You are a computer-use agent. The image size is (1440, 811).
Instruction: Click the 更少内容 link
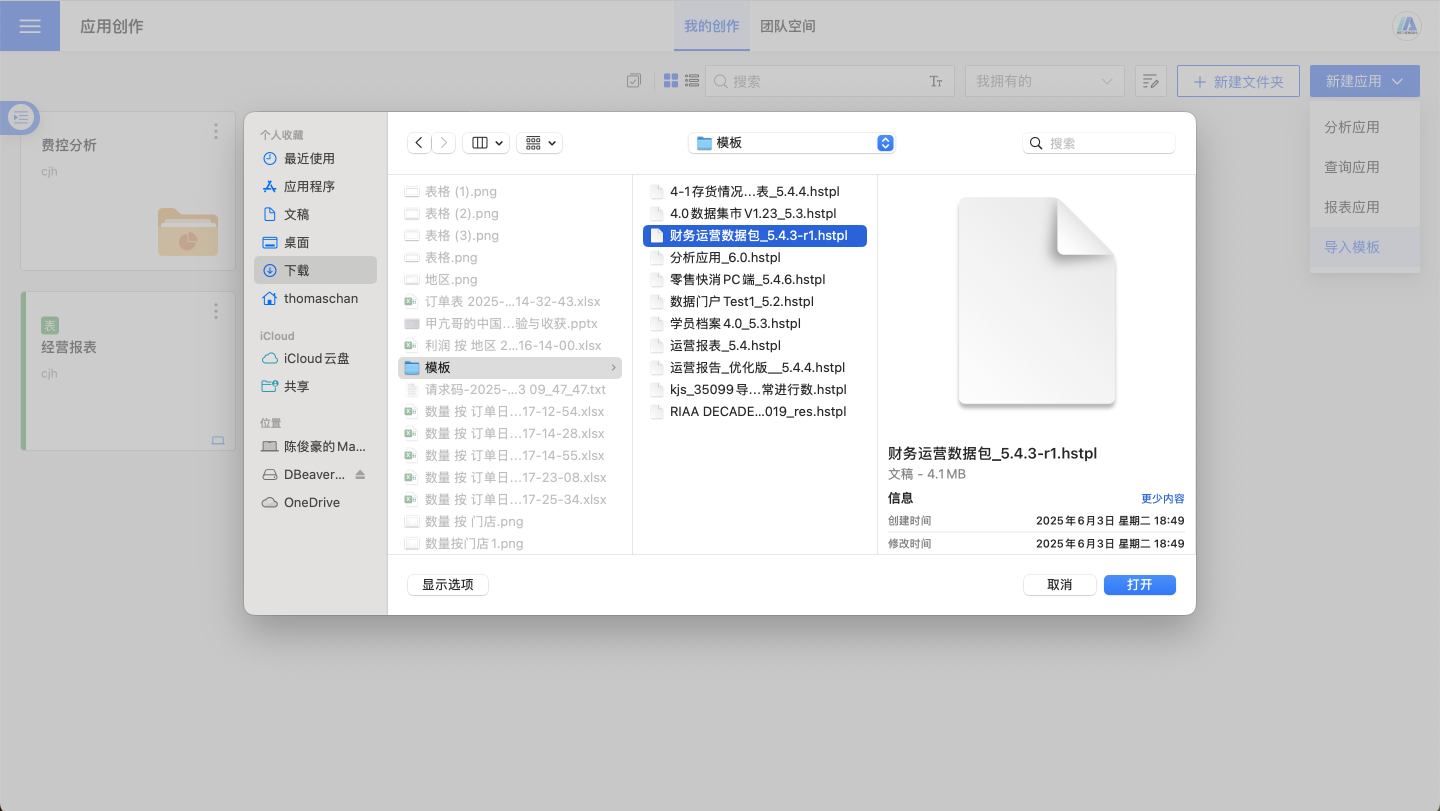(x=1163, y=498)
